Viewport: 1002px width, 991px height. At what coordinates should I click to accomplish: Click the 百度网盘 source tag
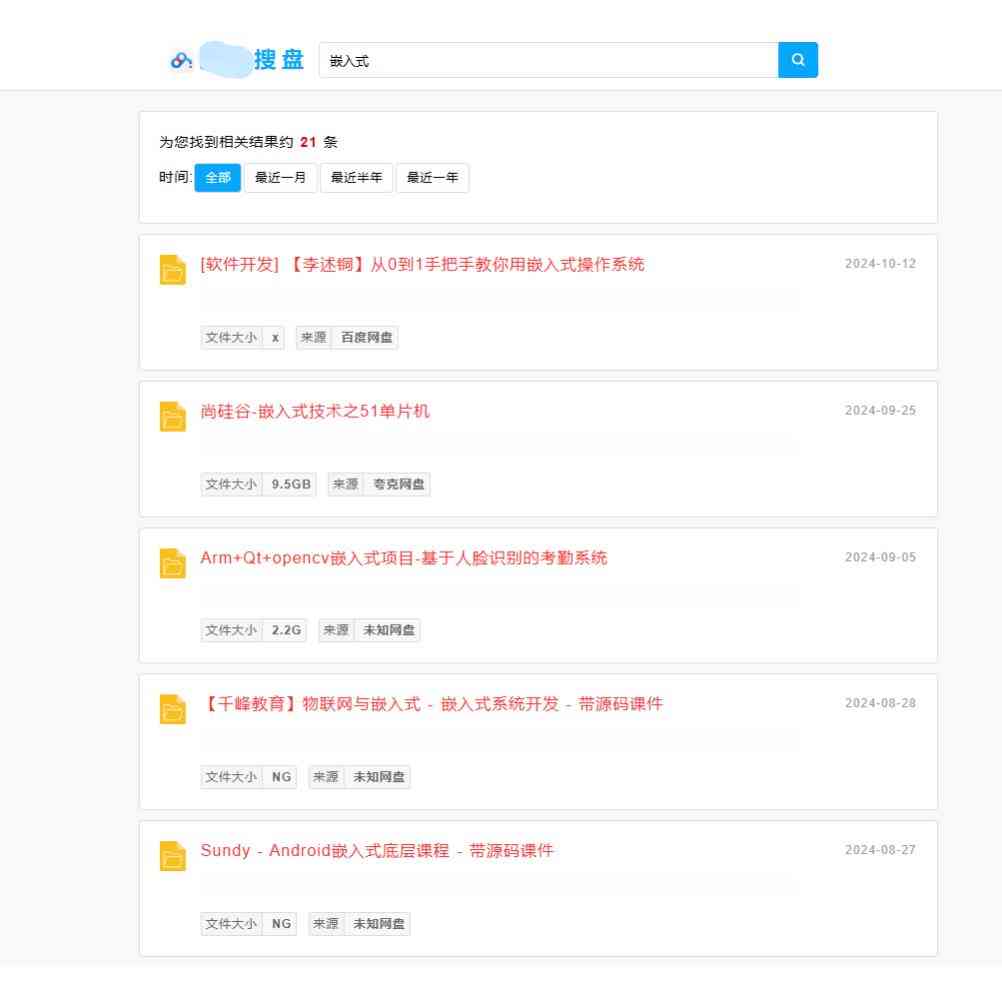pyautogui.click(x=367, y=337)
